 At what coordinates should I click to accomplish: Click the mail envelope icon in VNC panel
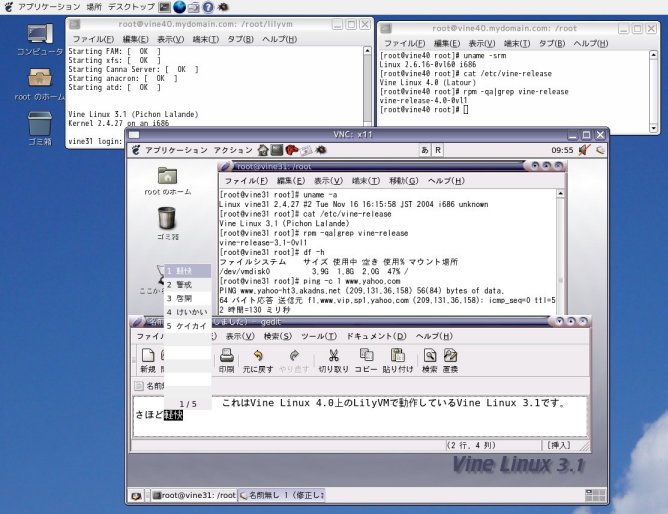coord(306,150)
